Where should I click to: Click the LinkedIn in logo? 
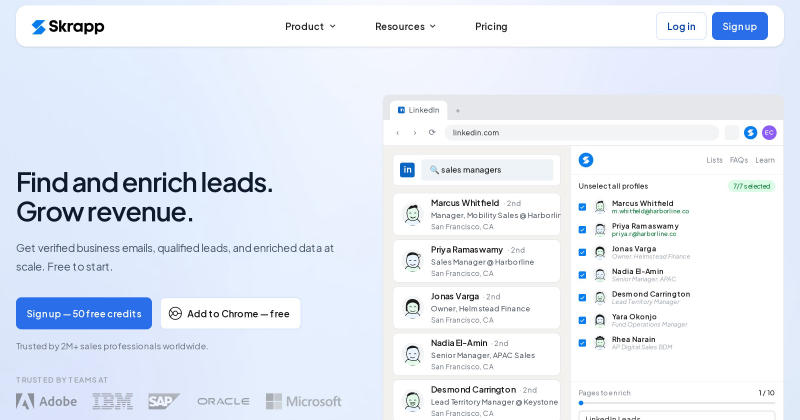407,170
